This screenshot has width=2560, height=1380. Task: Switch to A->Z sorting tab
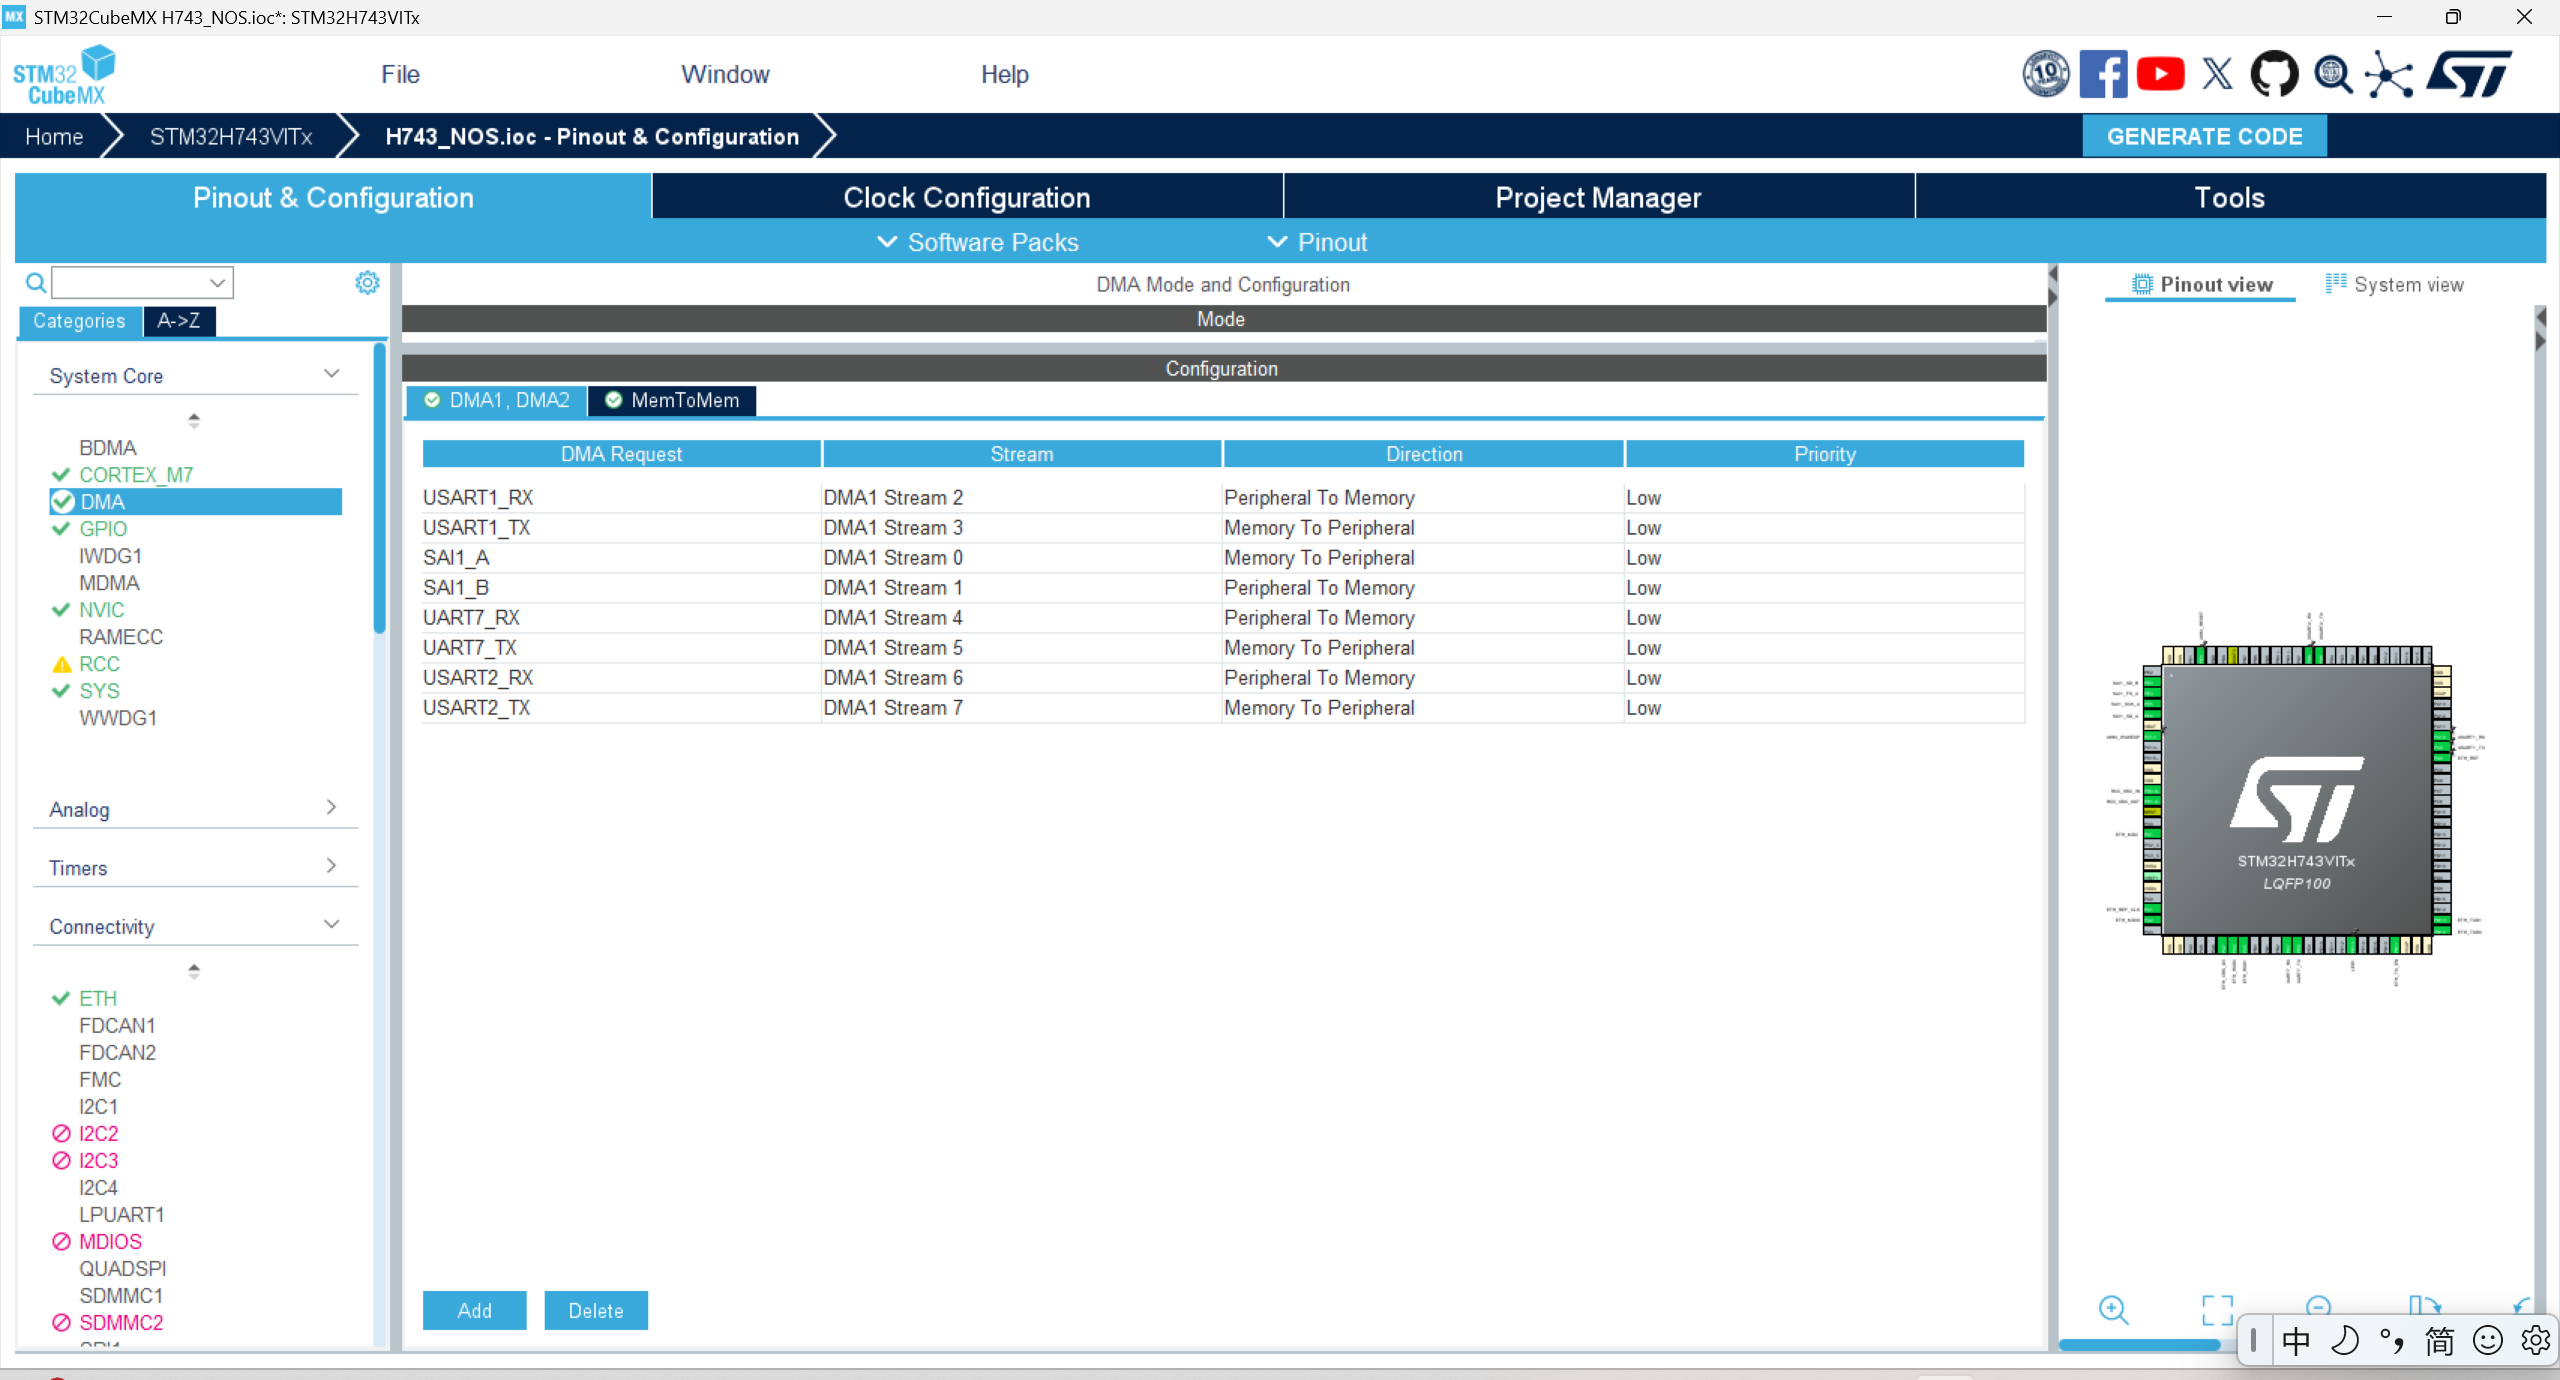click(178, 321)
